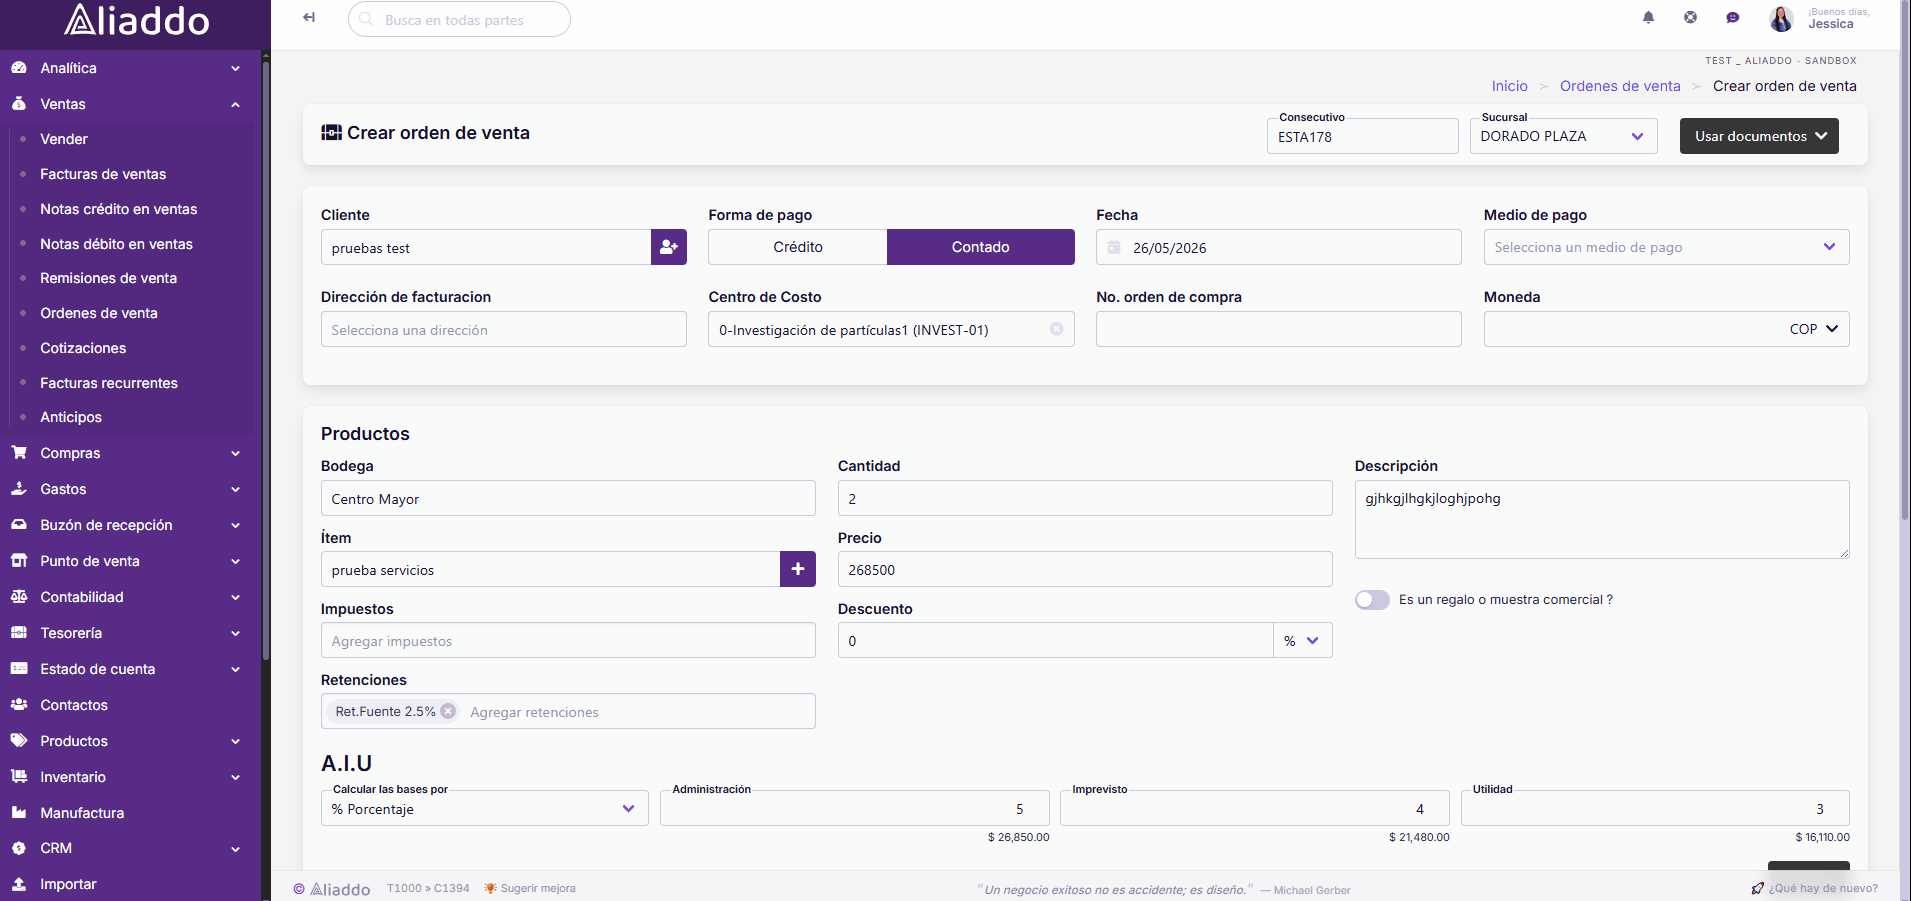Collapse the sidebar with the arrow icon
Screen dimensions: 1911x901
pyautogui.click(x=309, y=17)
